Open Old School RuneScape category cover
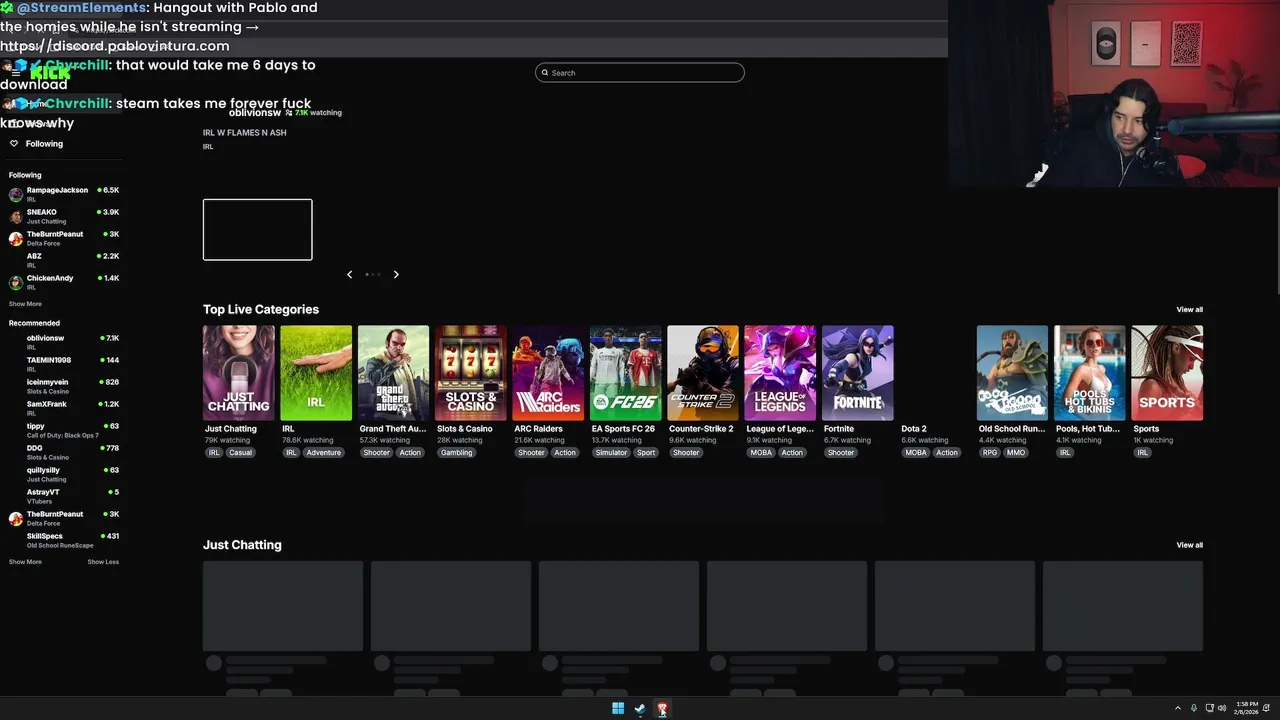This screenshot has width=1280, height=720. [1012, 373]
